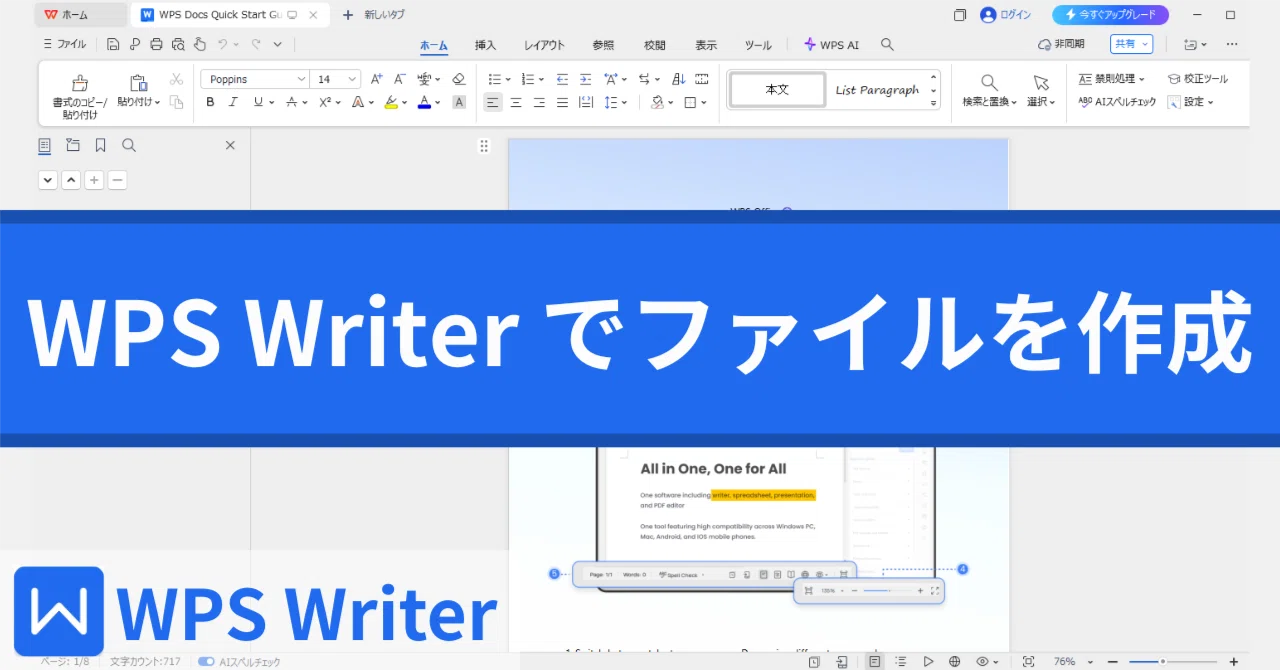Toggle print layout view in status bar
Screen dimensions: 1280x670
(875, 662)
